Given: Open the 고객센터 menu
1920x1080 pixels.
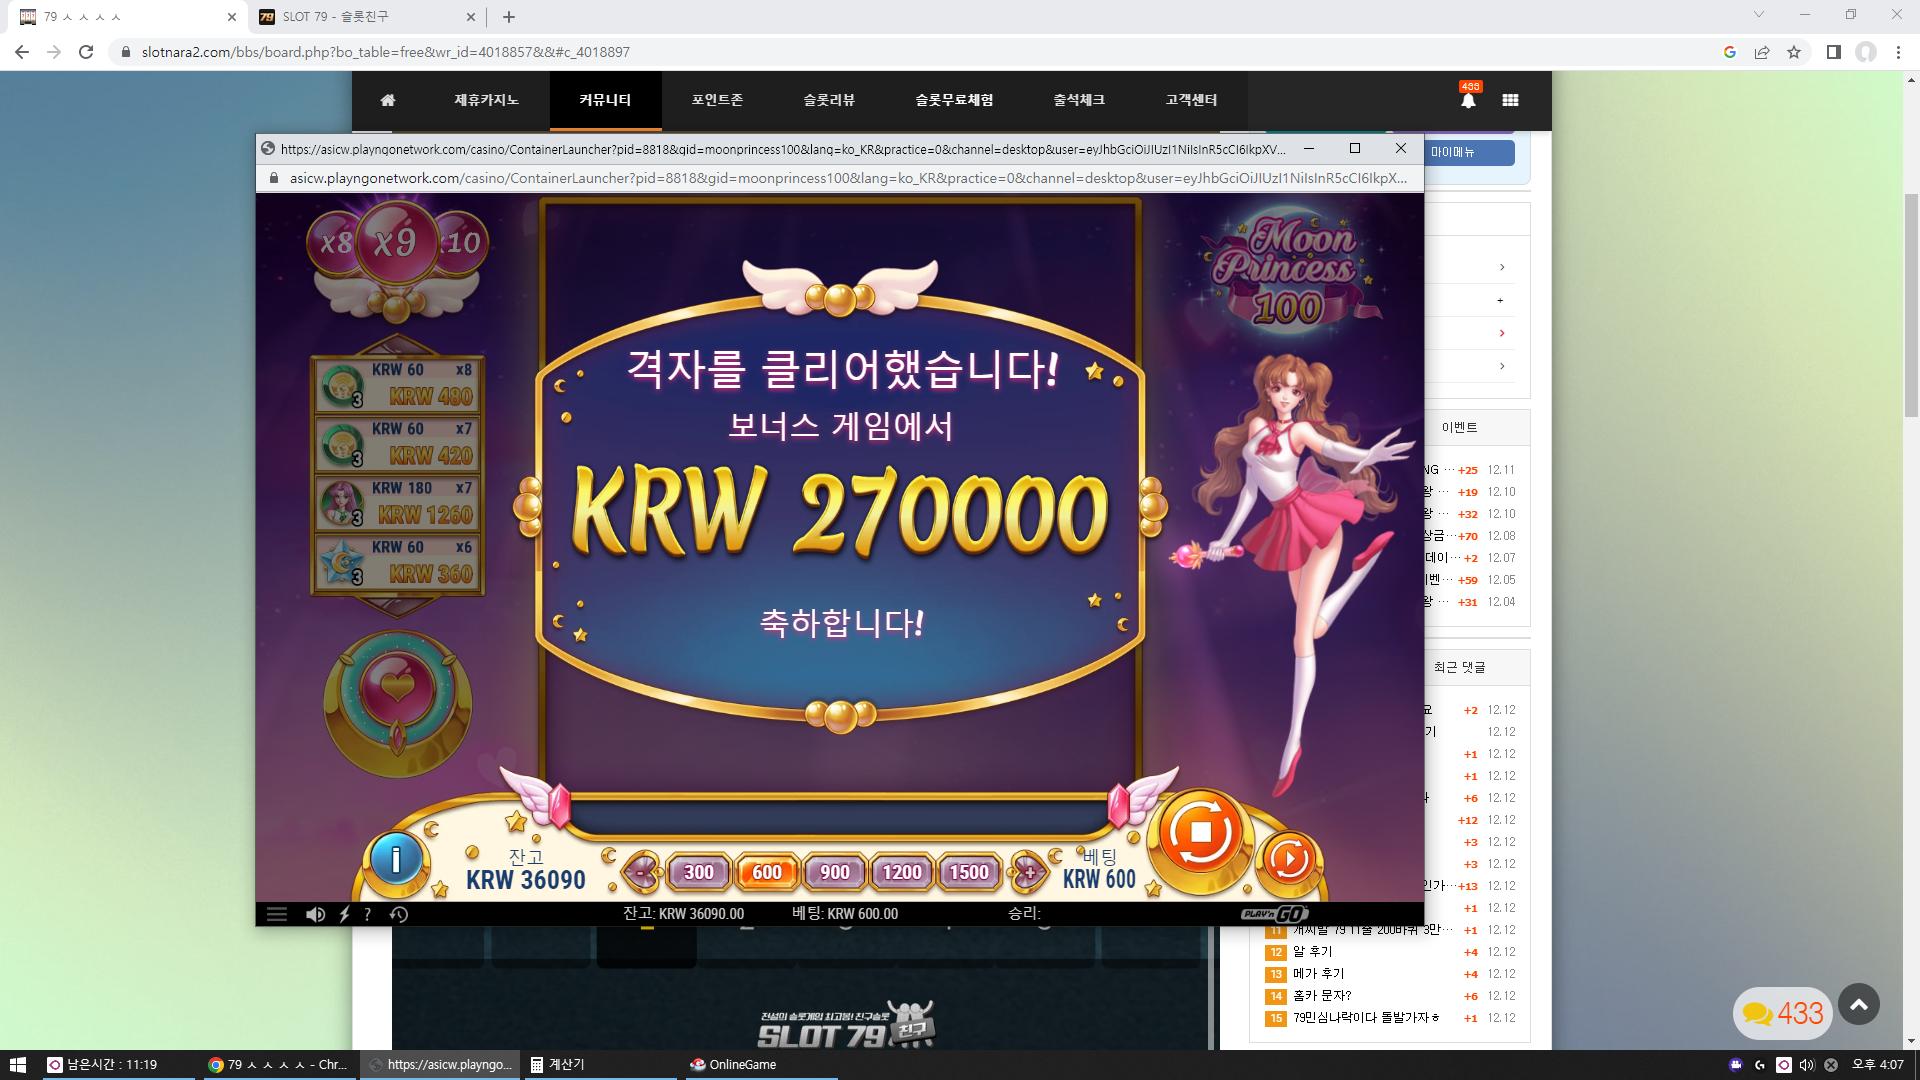Looking at the screenshot, I should tap(1191, 100).
